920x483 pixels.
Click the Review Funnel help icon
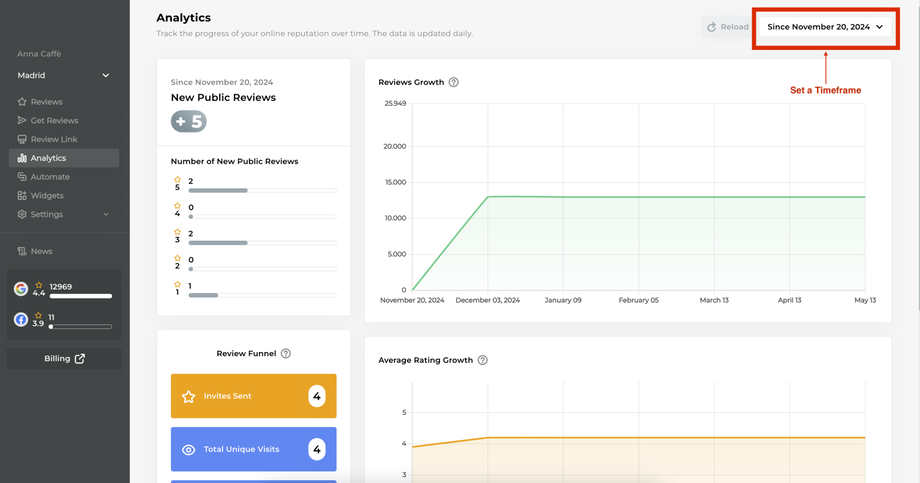pyautogui.click(x=286, y=354)
